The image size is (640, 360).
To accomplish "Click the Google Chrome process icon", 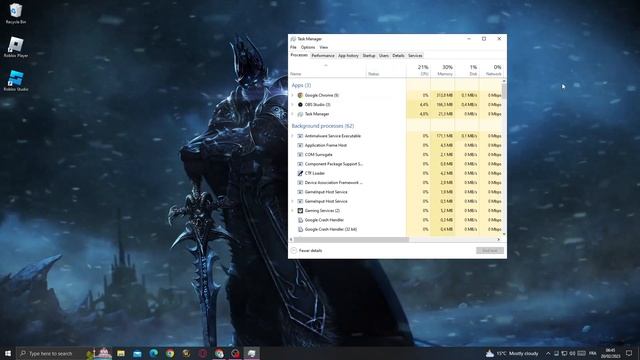I will [300, 95].
